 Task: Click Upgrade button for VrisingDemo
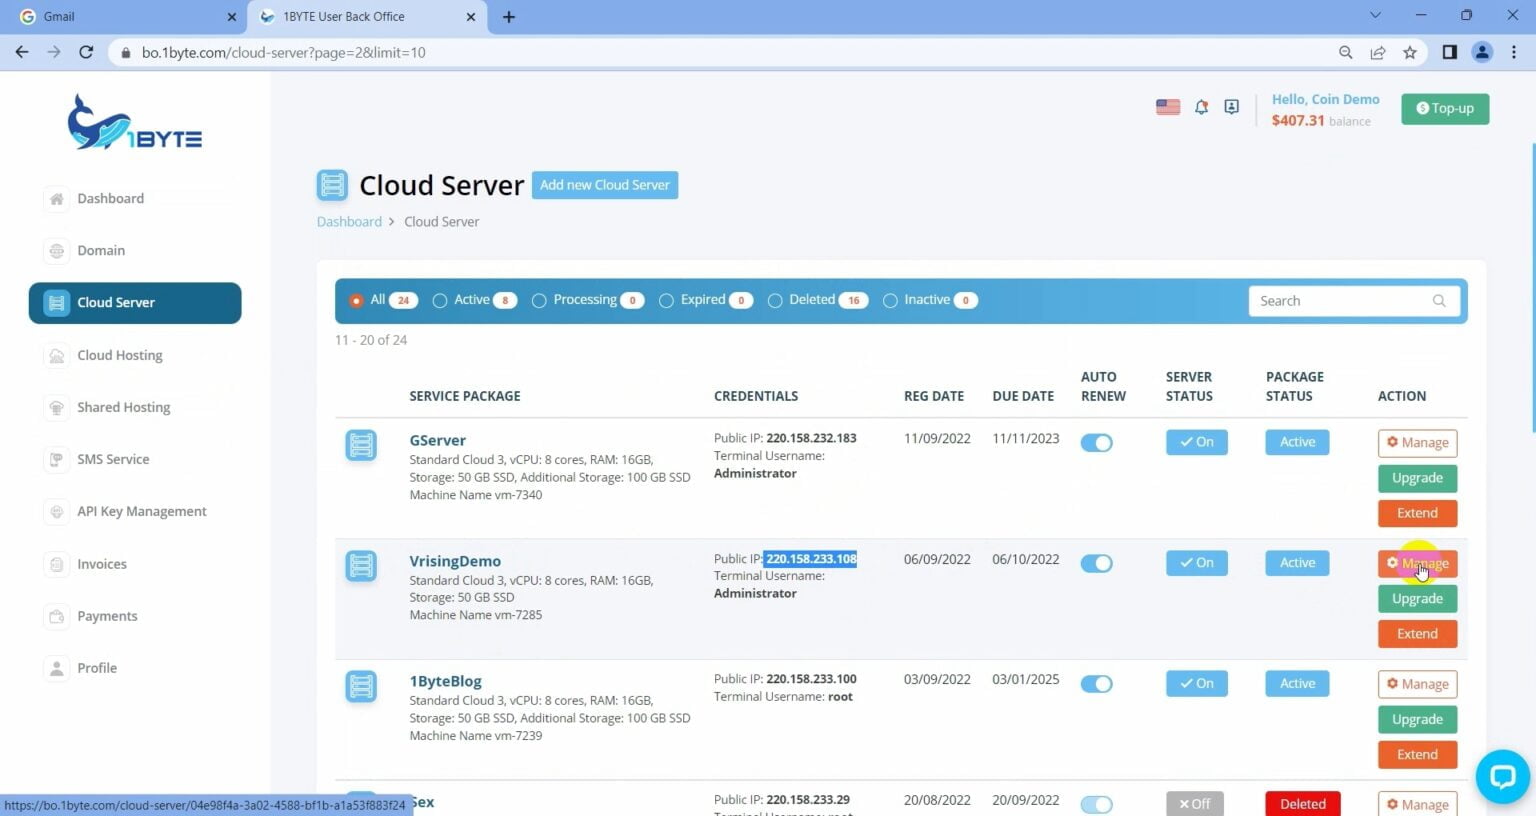[1417, 598]
